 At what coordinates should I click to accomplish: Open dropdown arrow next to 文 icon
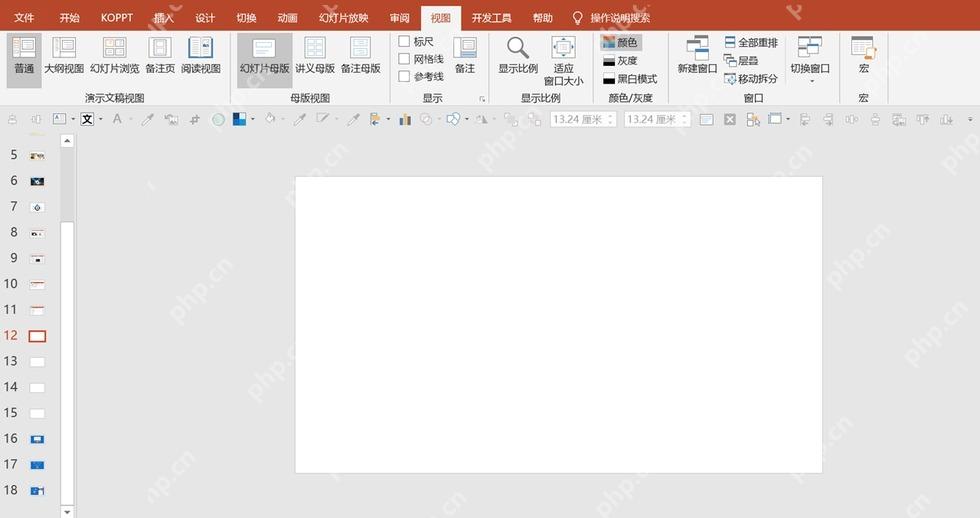point(100,119)
